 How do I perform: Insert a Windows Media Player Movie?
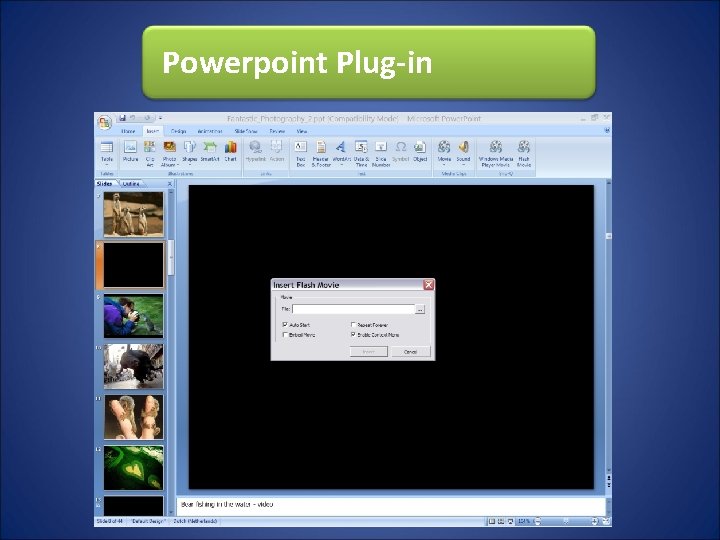tap(495, 153)
